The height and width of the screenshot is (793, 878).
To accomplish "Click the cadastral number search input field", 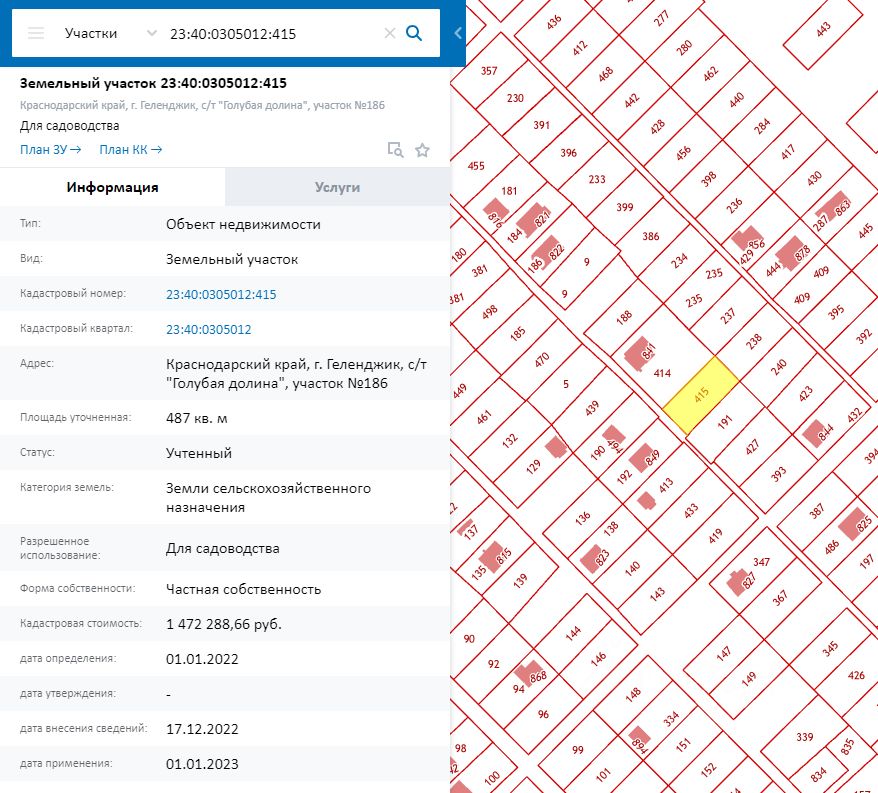I will [272, 34].
